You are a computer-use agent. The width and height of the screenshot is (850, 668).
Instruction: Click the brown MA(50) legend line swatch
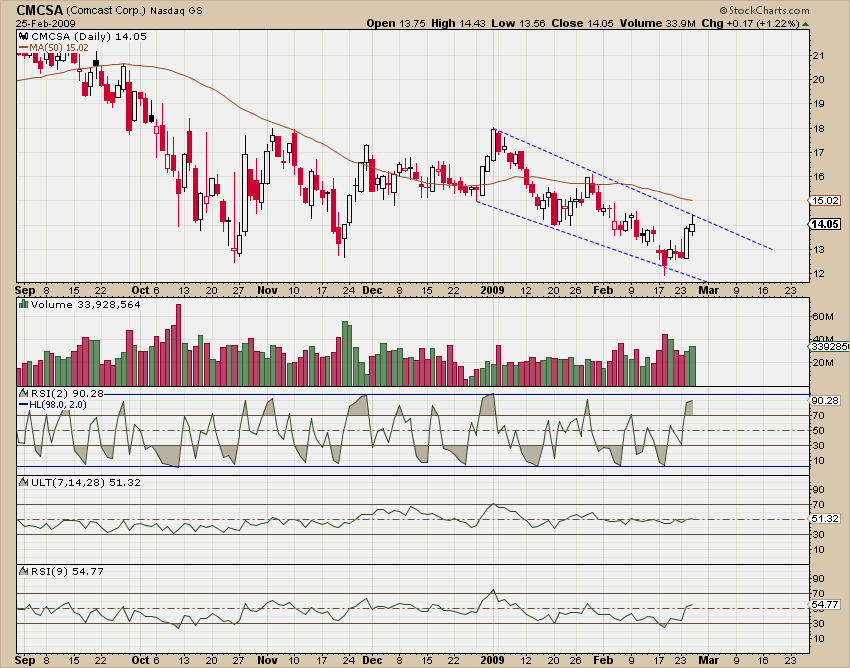pos(23,48)
